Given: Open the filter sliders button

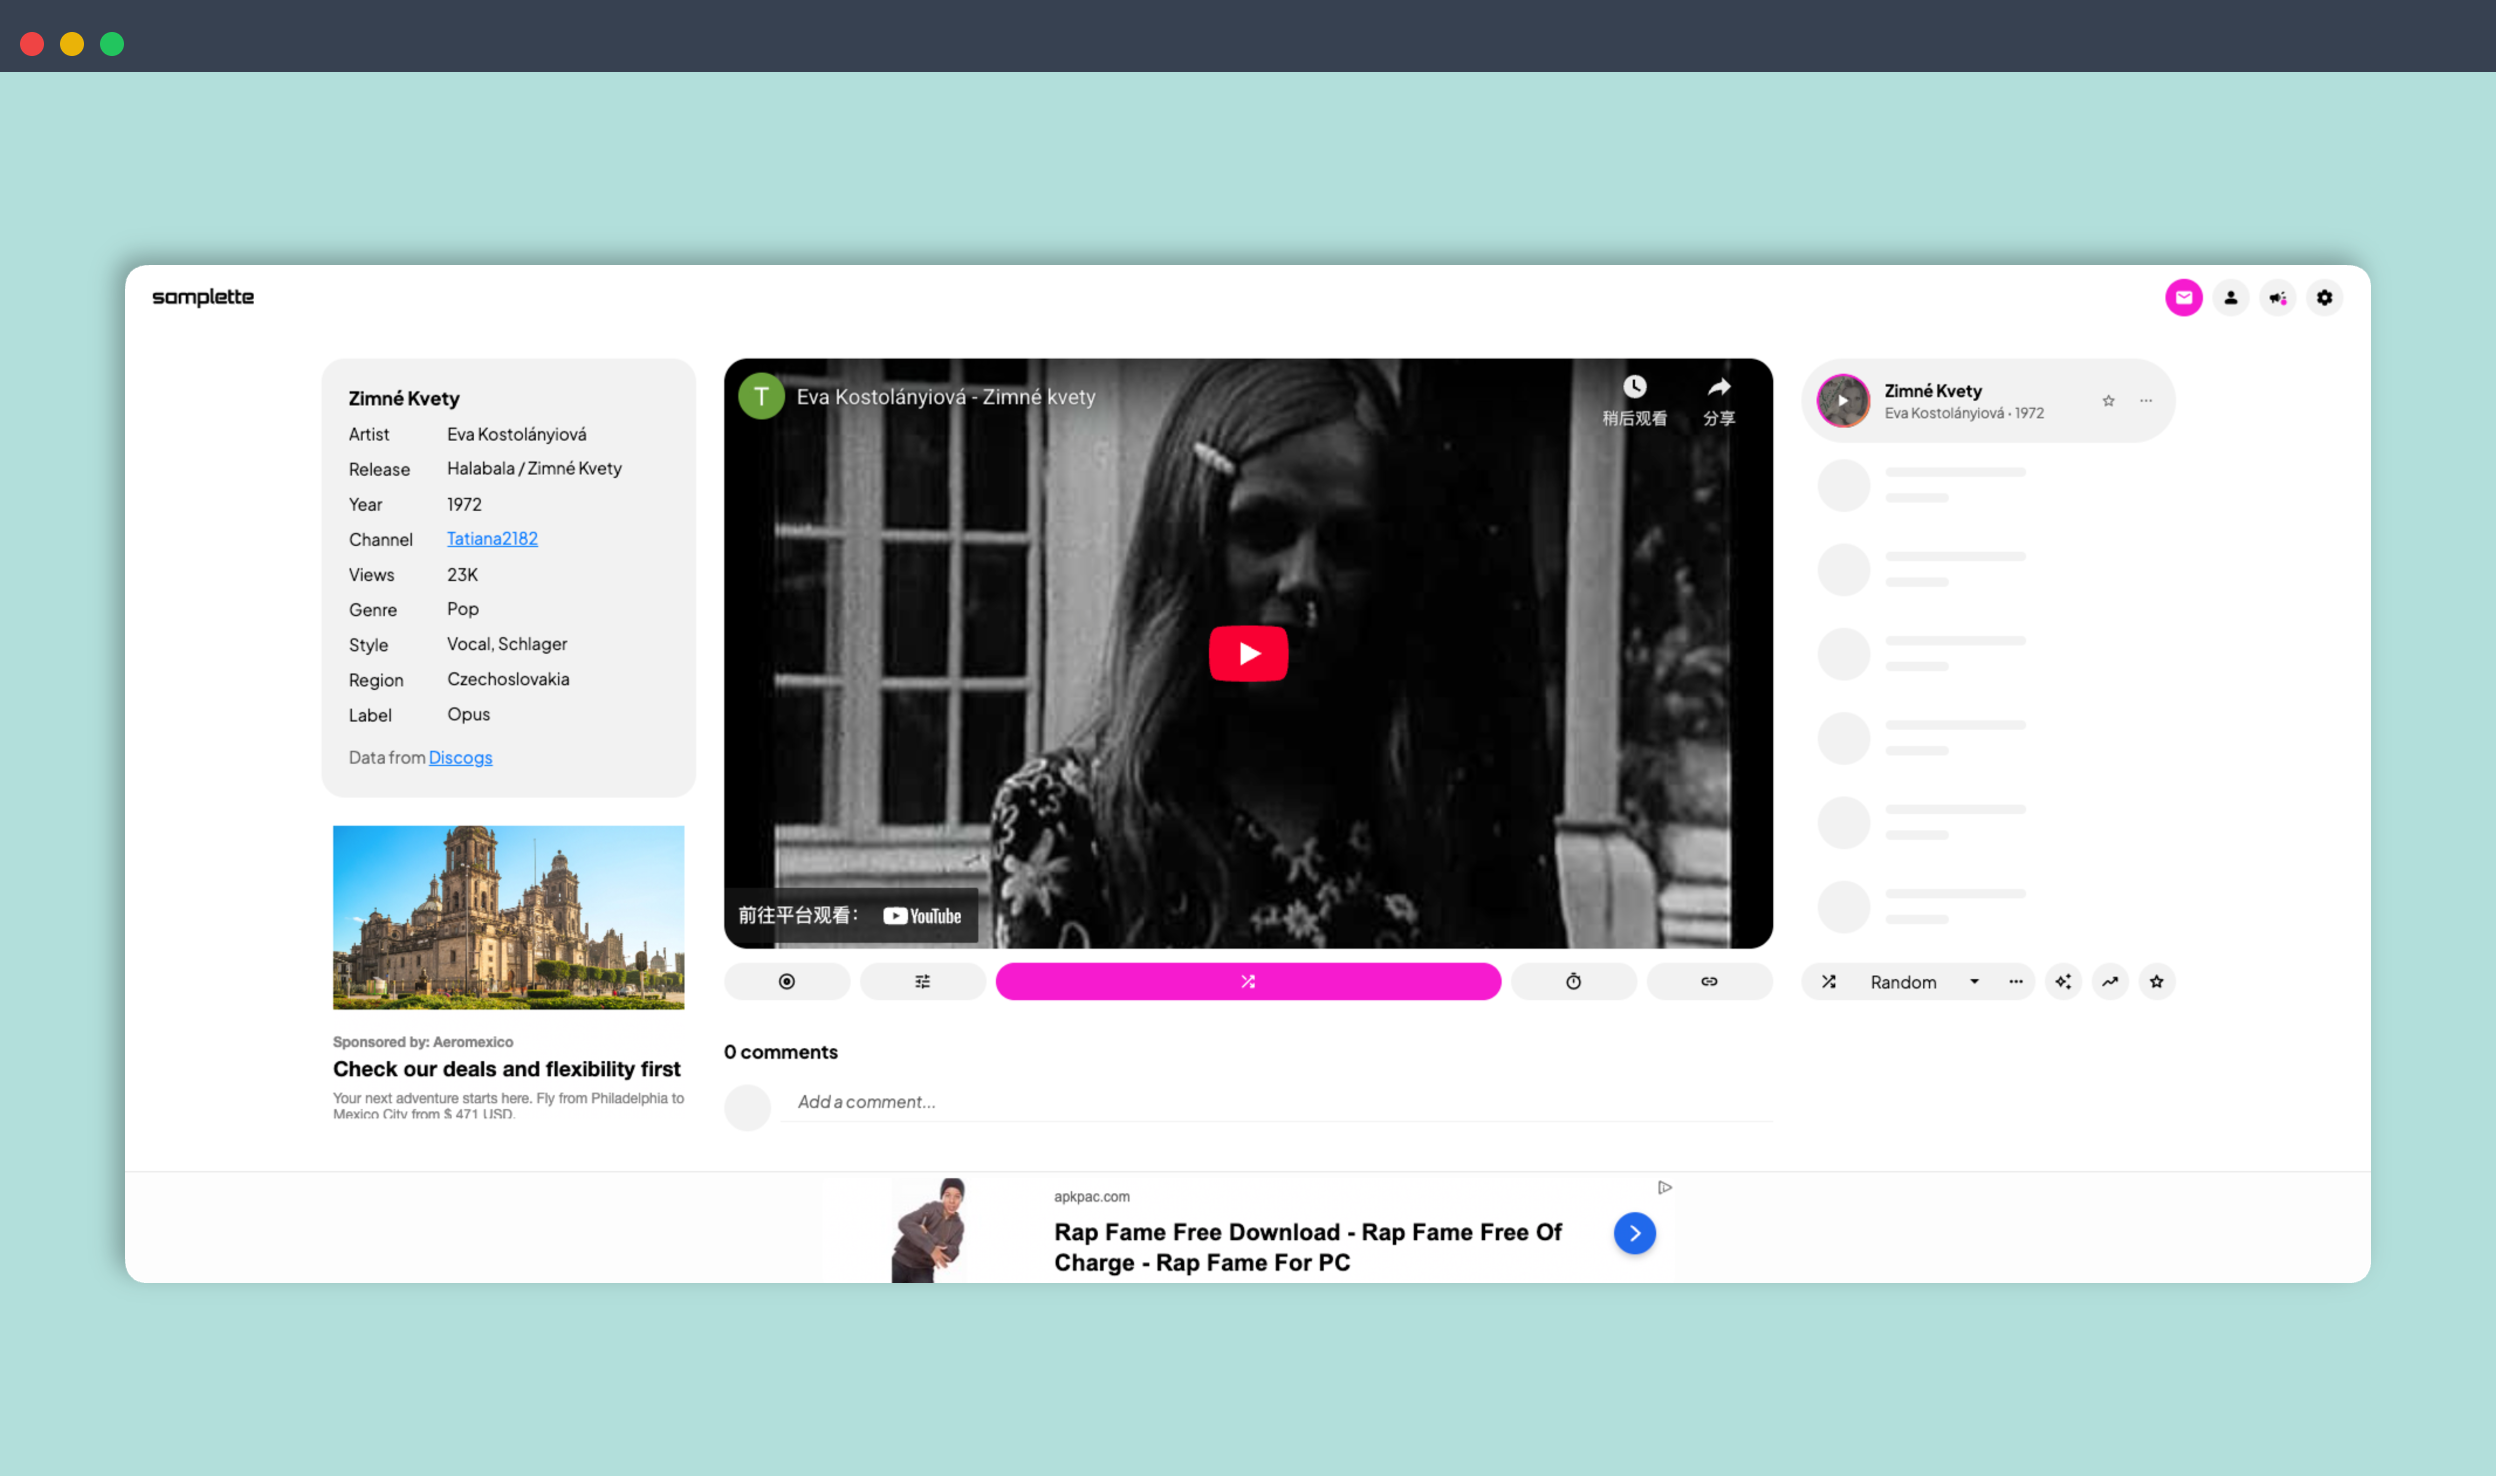Looking at the screenshot, I should tap(922, 981).
